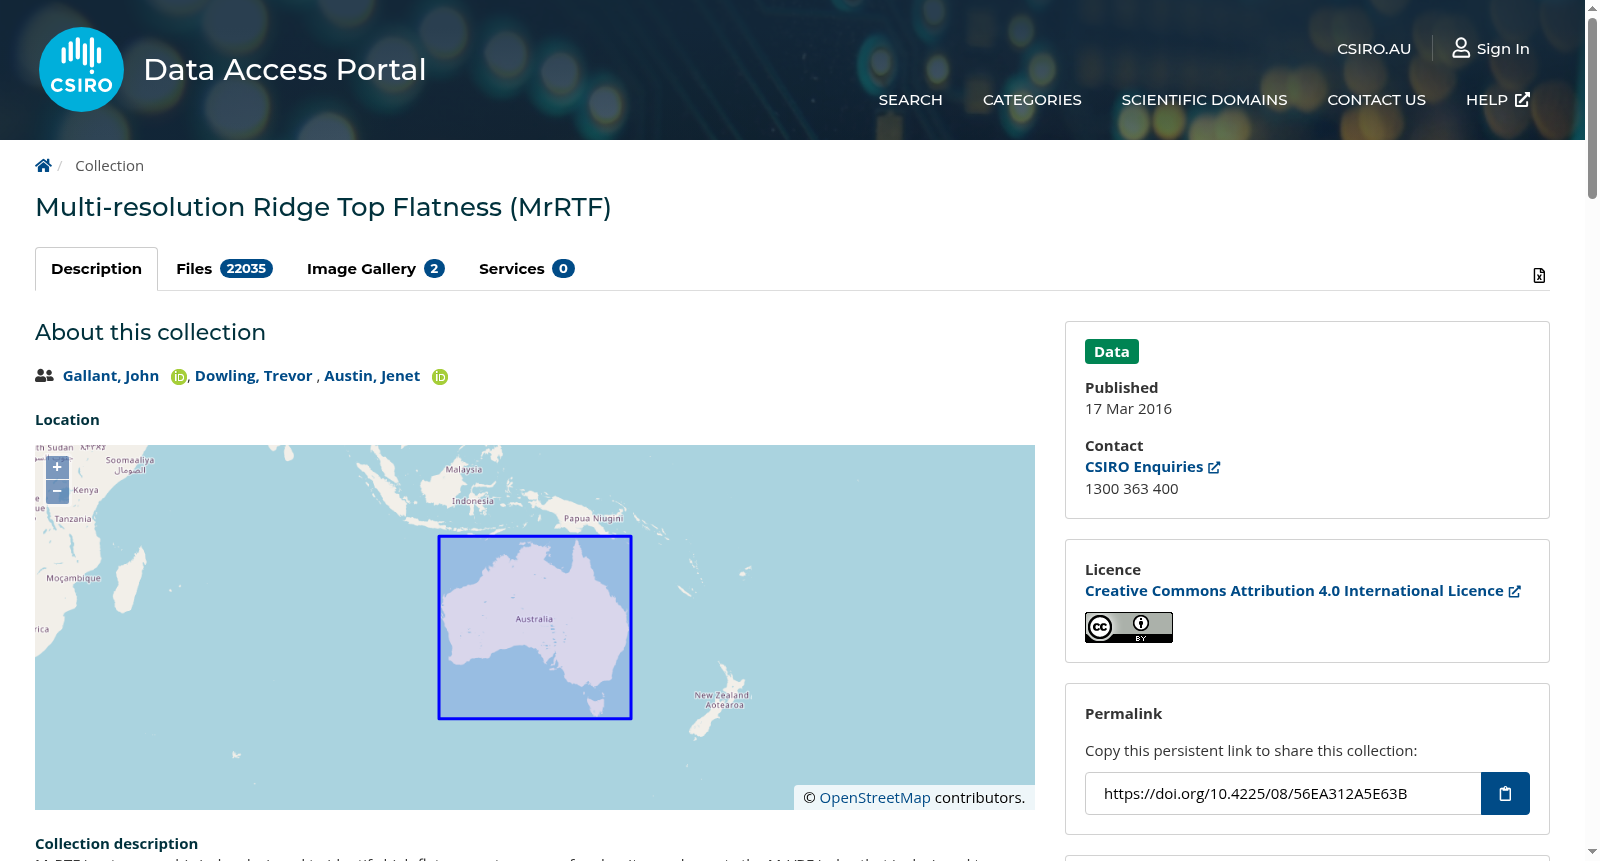Open the Files tab
Viewport: 1600px width, 861px height.
click(x=224, y=269)
